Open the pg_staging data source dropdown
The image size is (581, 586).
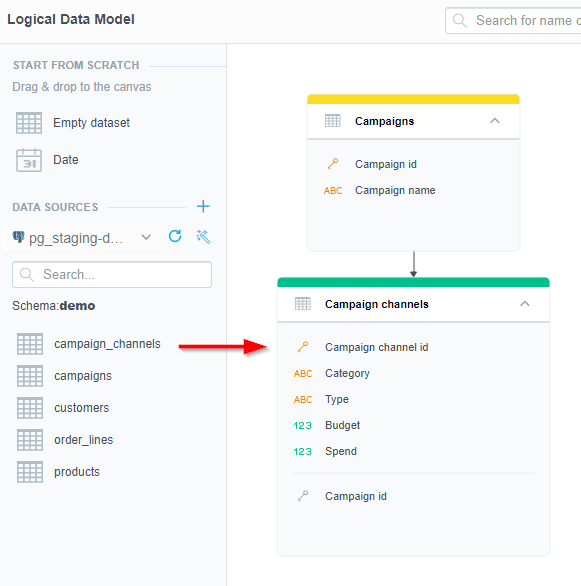(146, 237)
